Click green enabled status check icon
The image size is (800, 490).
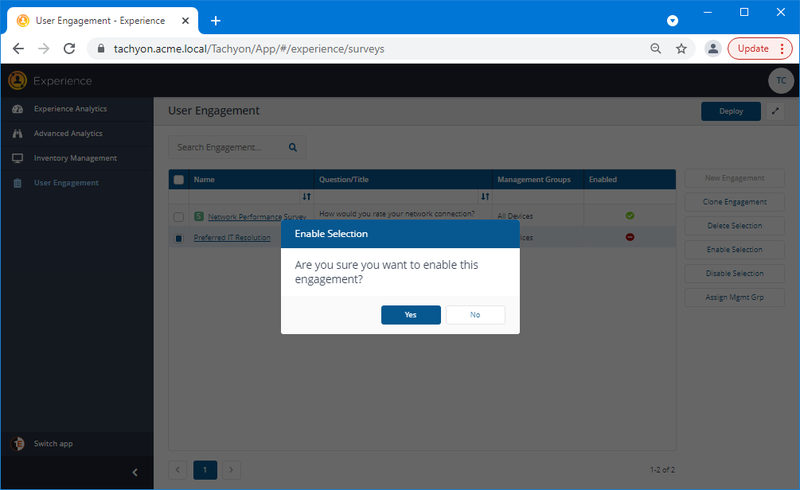coord(630,215)
